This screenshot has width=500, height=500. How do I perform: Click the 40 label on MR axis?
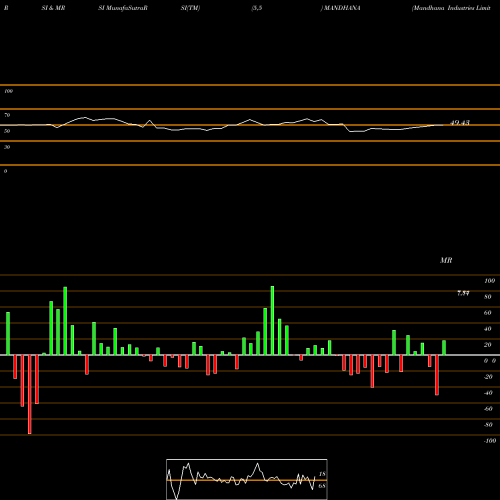point(488,329)
